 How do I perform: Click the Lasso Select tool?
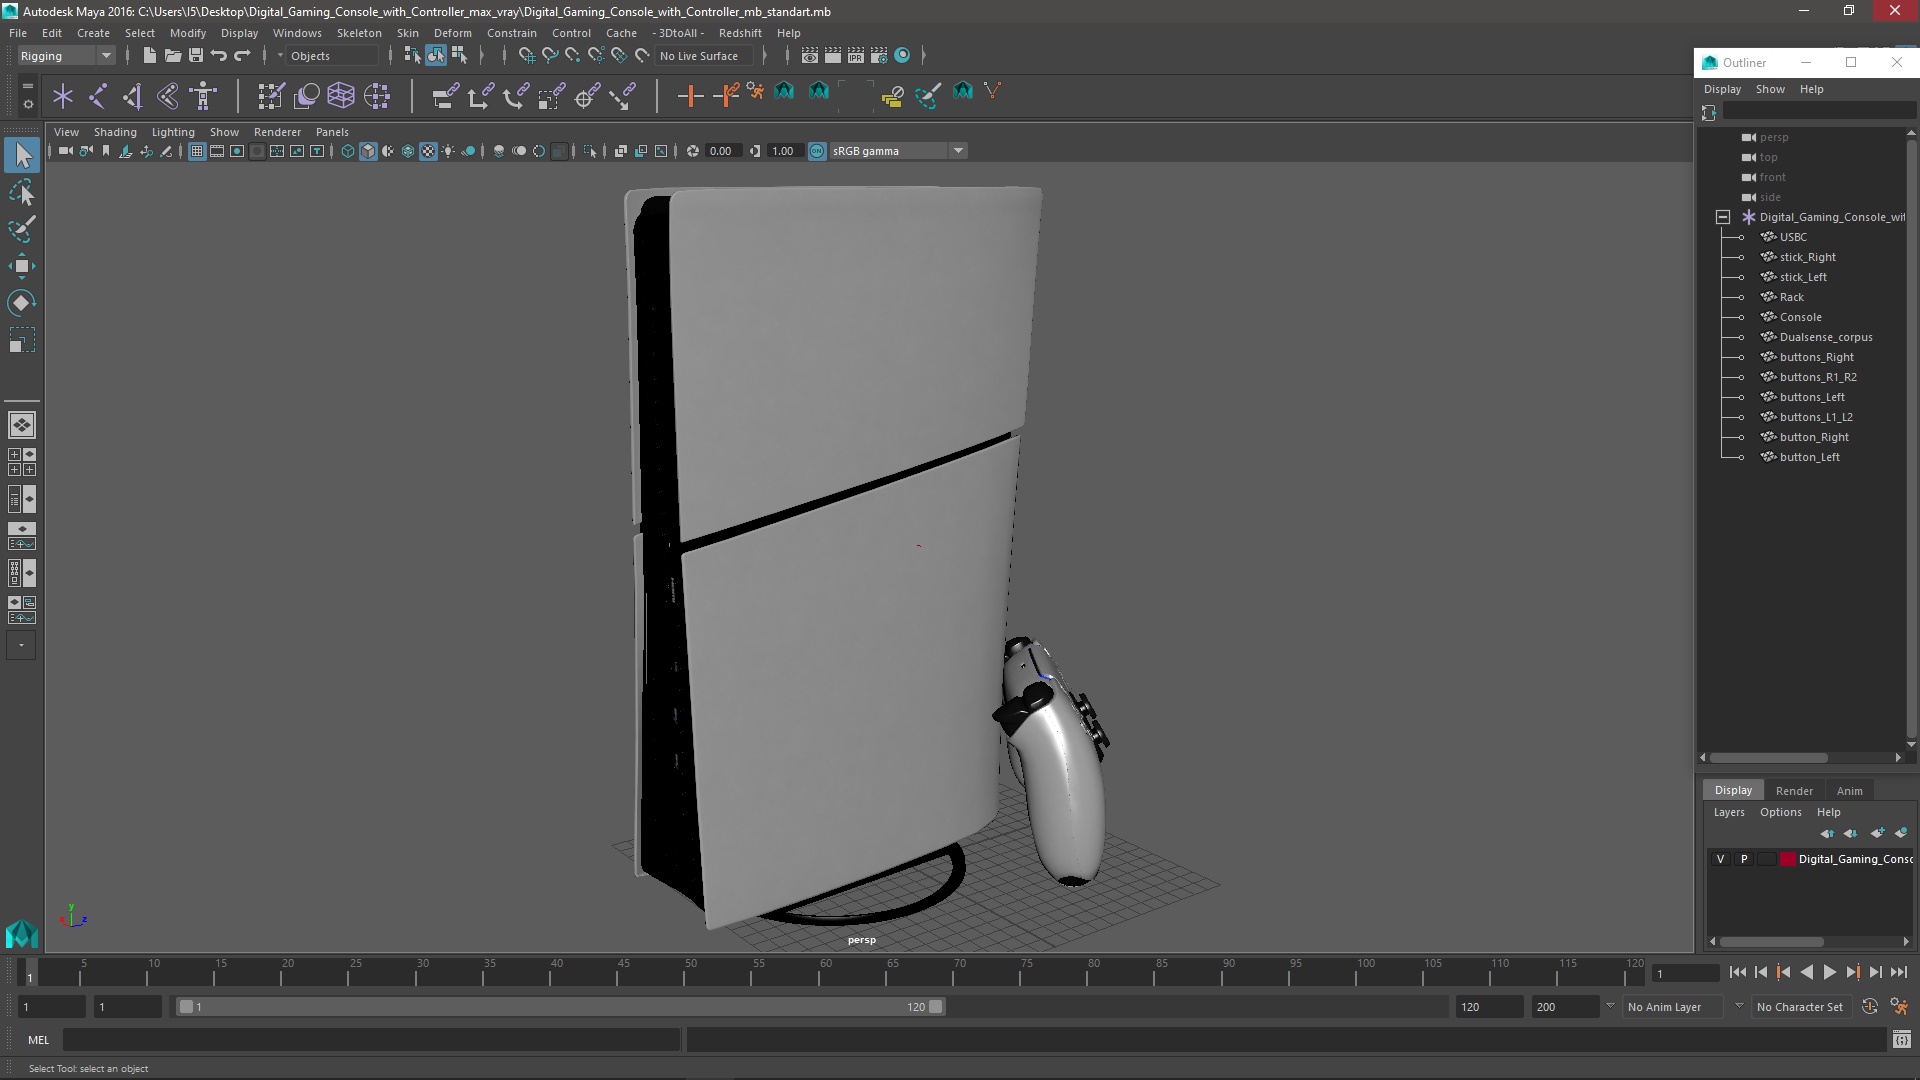[x=21, y=192]
